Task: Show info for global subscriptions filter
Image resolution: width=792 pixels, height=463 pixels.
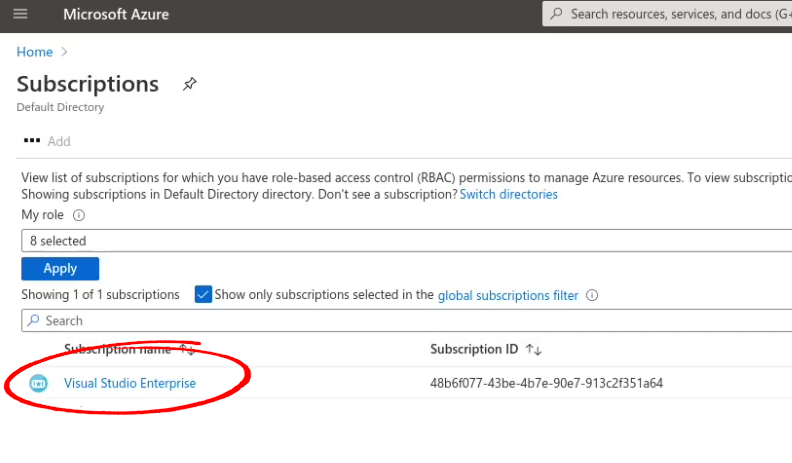Action: (592, 295)
